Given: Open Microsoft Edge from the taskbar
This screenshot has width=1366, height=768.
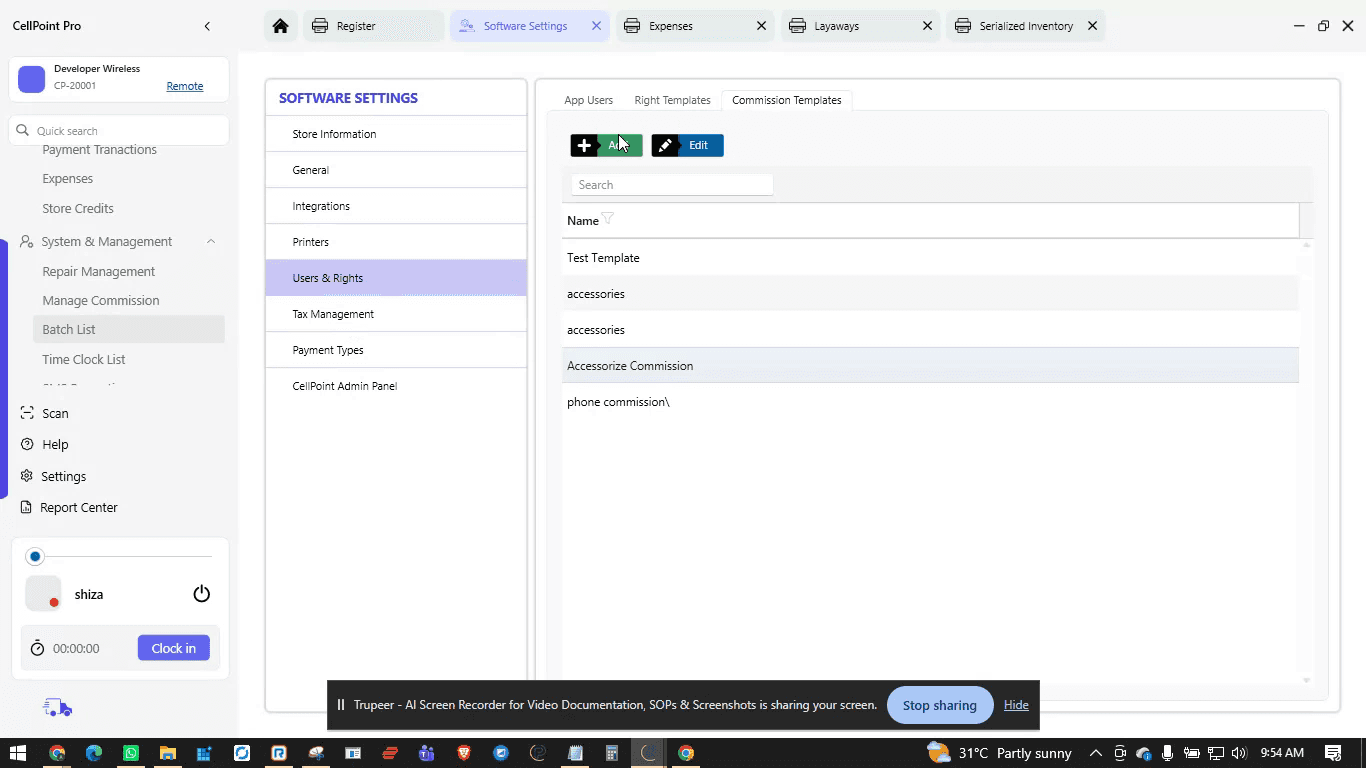Looking at the screenshot, I should (x=94, y=753).
